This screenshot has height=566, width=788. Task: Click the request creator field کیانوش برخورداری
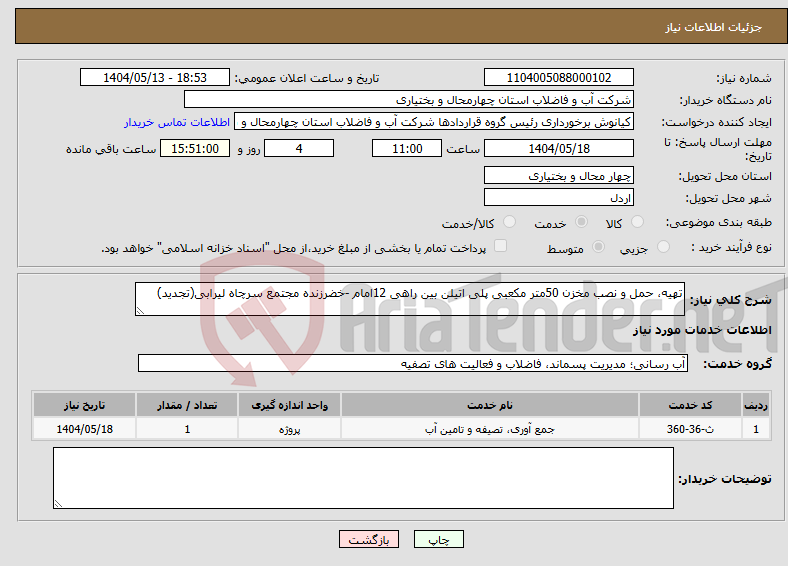coord(434,122)
